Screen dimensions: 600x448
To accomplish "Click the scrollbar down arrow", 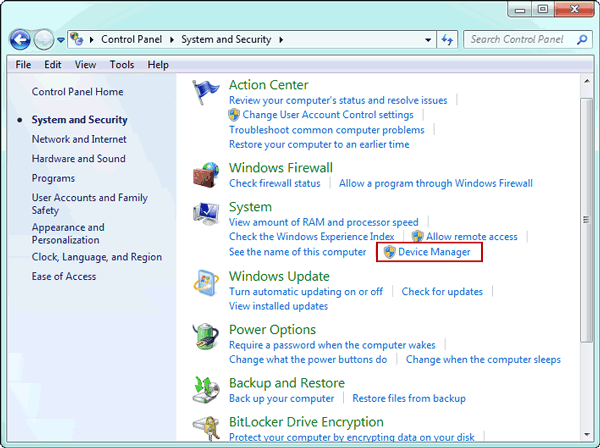I will point(586,435).
